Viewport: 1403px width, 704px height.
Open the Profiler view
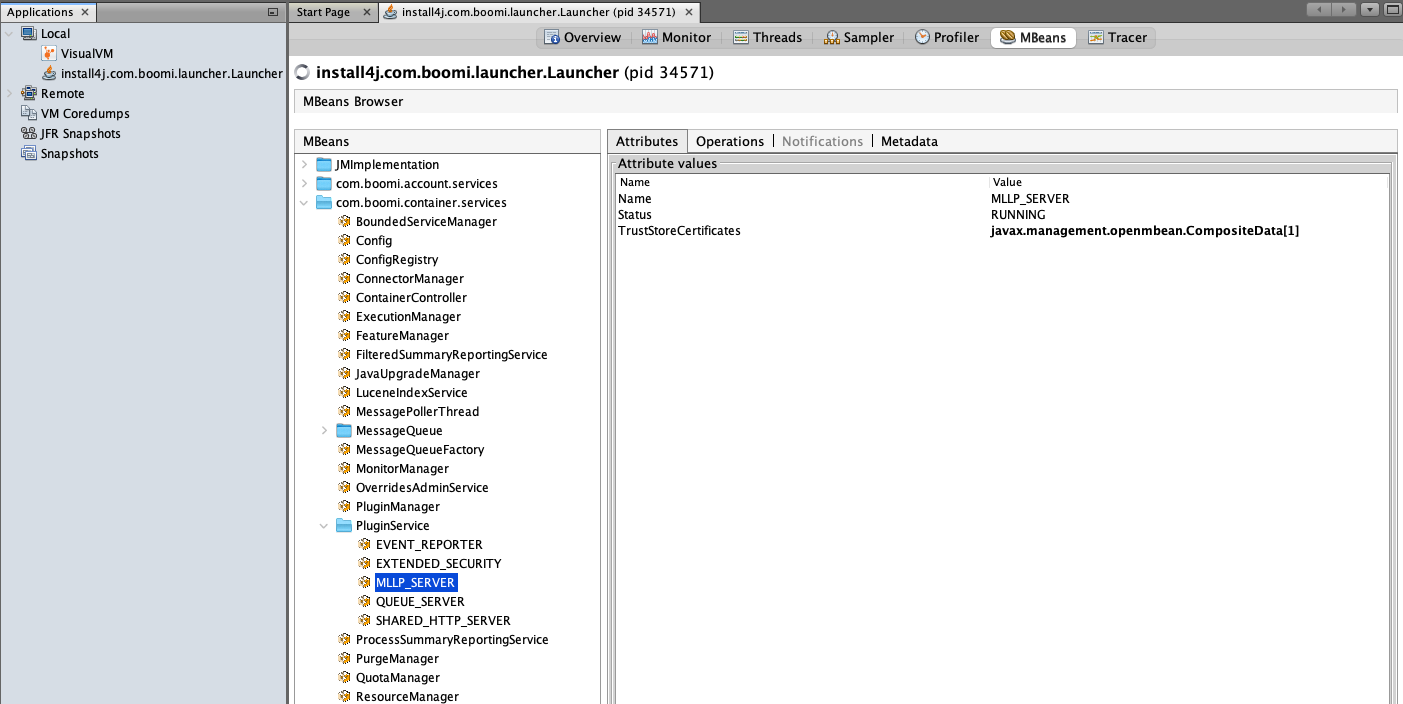pyautogui.click(x=946, y=36)
